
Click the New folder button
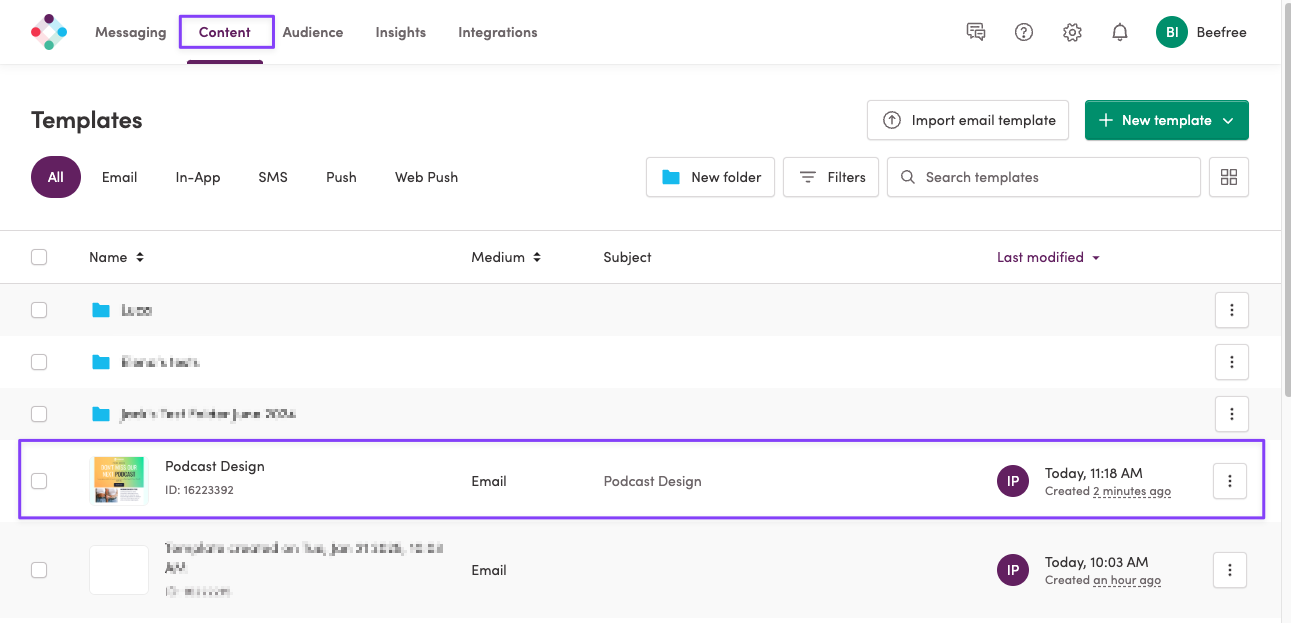710,177
